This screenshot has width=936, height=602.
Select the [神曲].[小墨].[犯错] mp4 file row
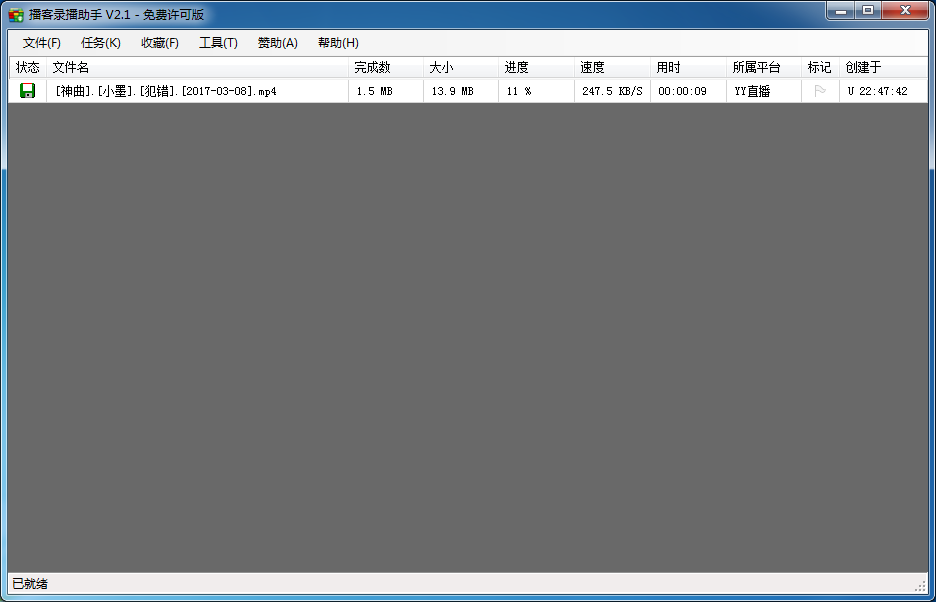coord(166,91)
